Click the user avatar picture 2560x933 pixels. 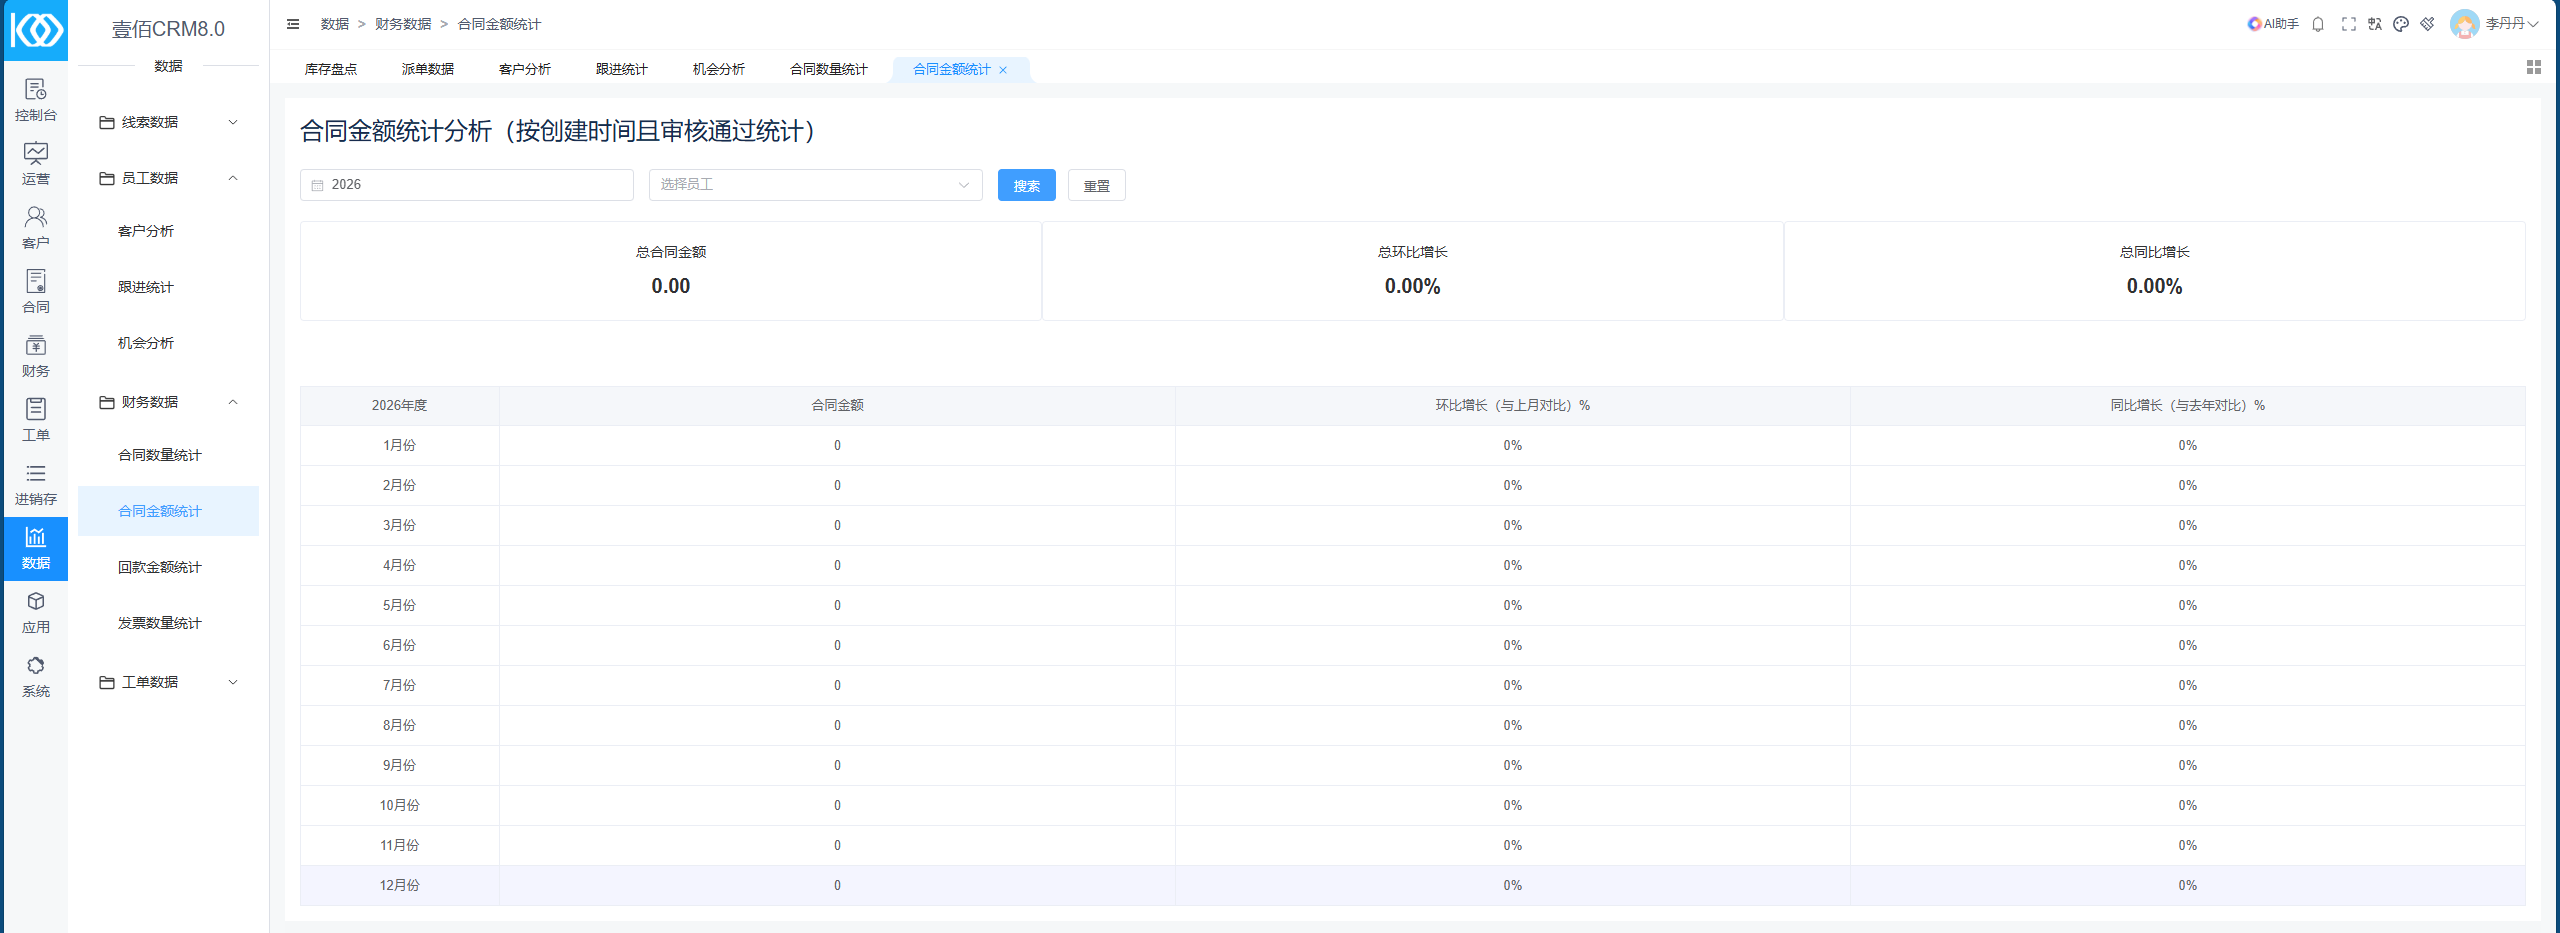[x=2465, y=24]
